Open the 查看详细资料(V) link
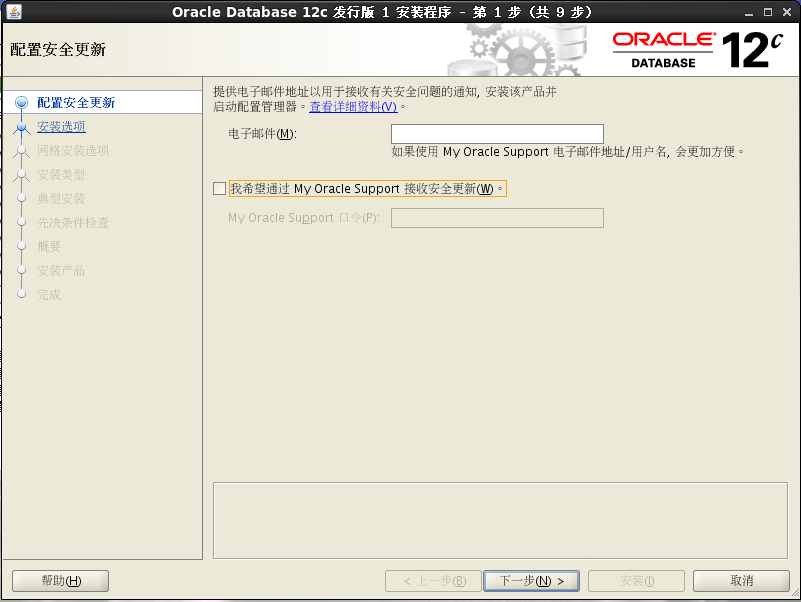This screenshot has height=602, width=801. (353, 107)
